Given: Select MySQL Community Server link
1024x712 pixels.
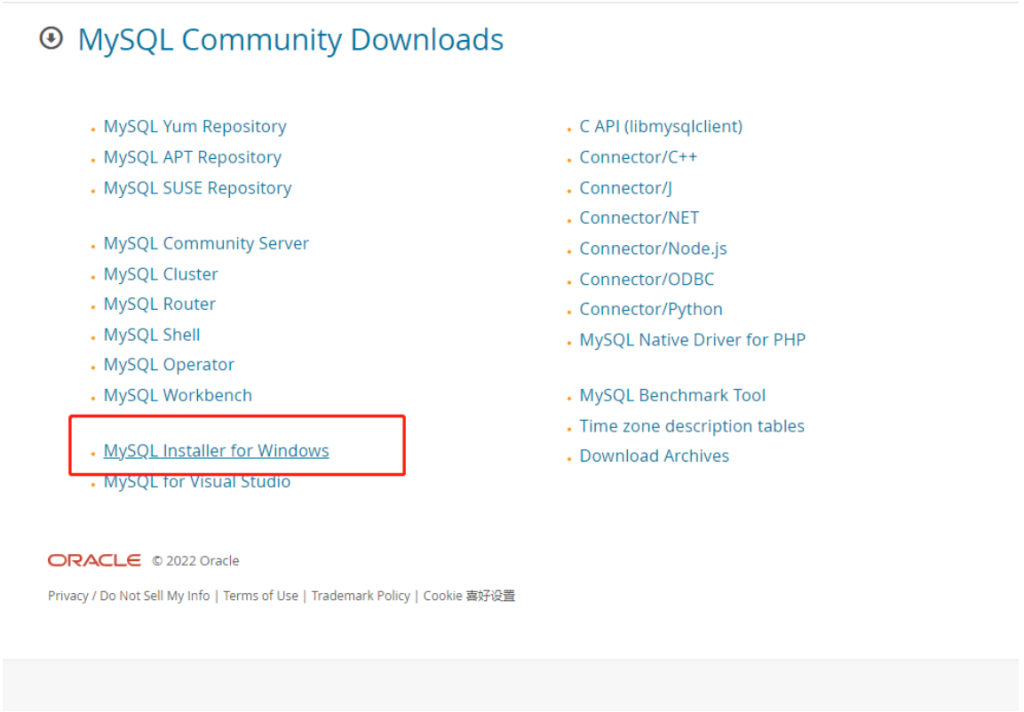Looking at the screenshot, I should point(206,243).
